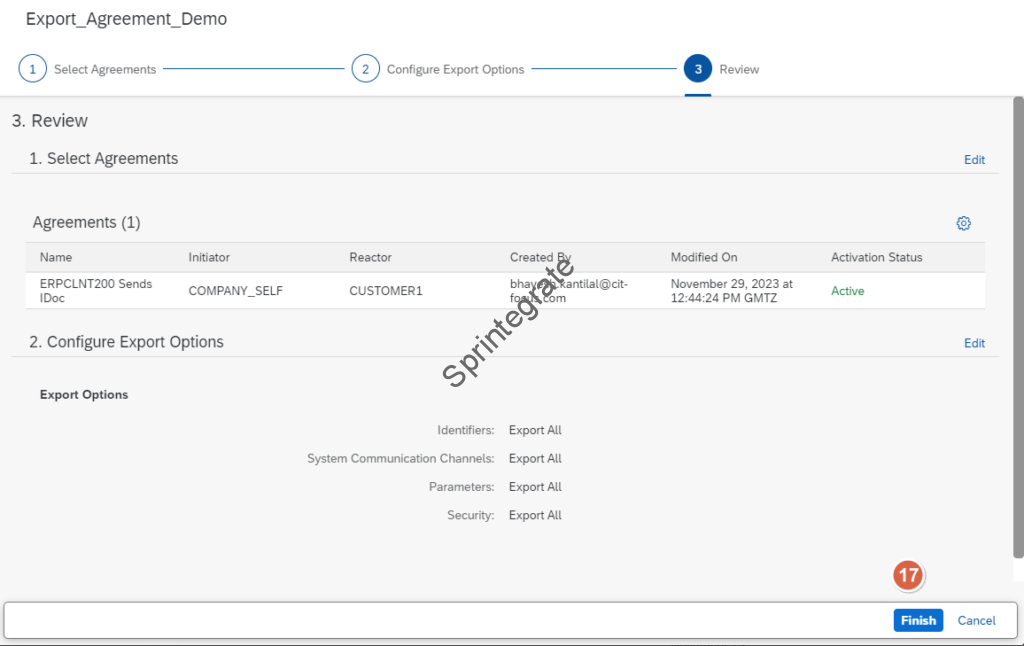Click the Reactor column header
The image size is (1024, 646).
point(370,257)
